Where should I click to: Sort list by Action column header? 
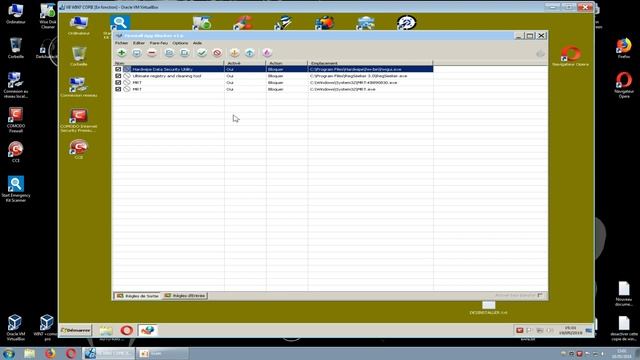coord(287,63)
